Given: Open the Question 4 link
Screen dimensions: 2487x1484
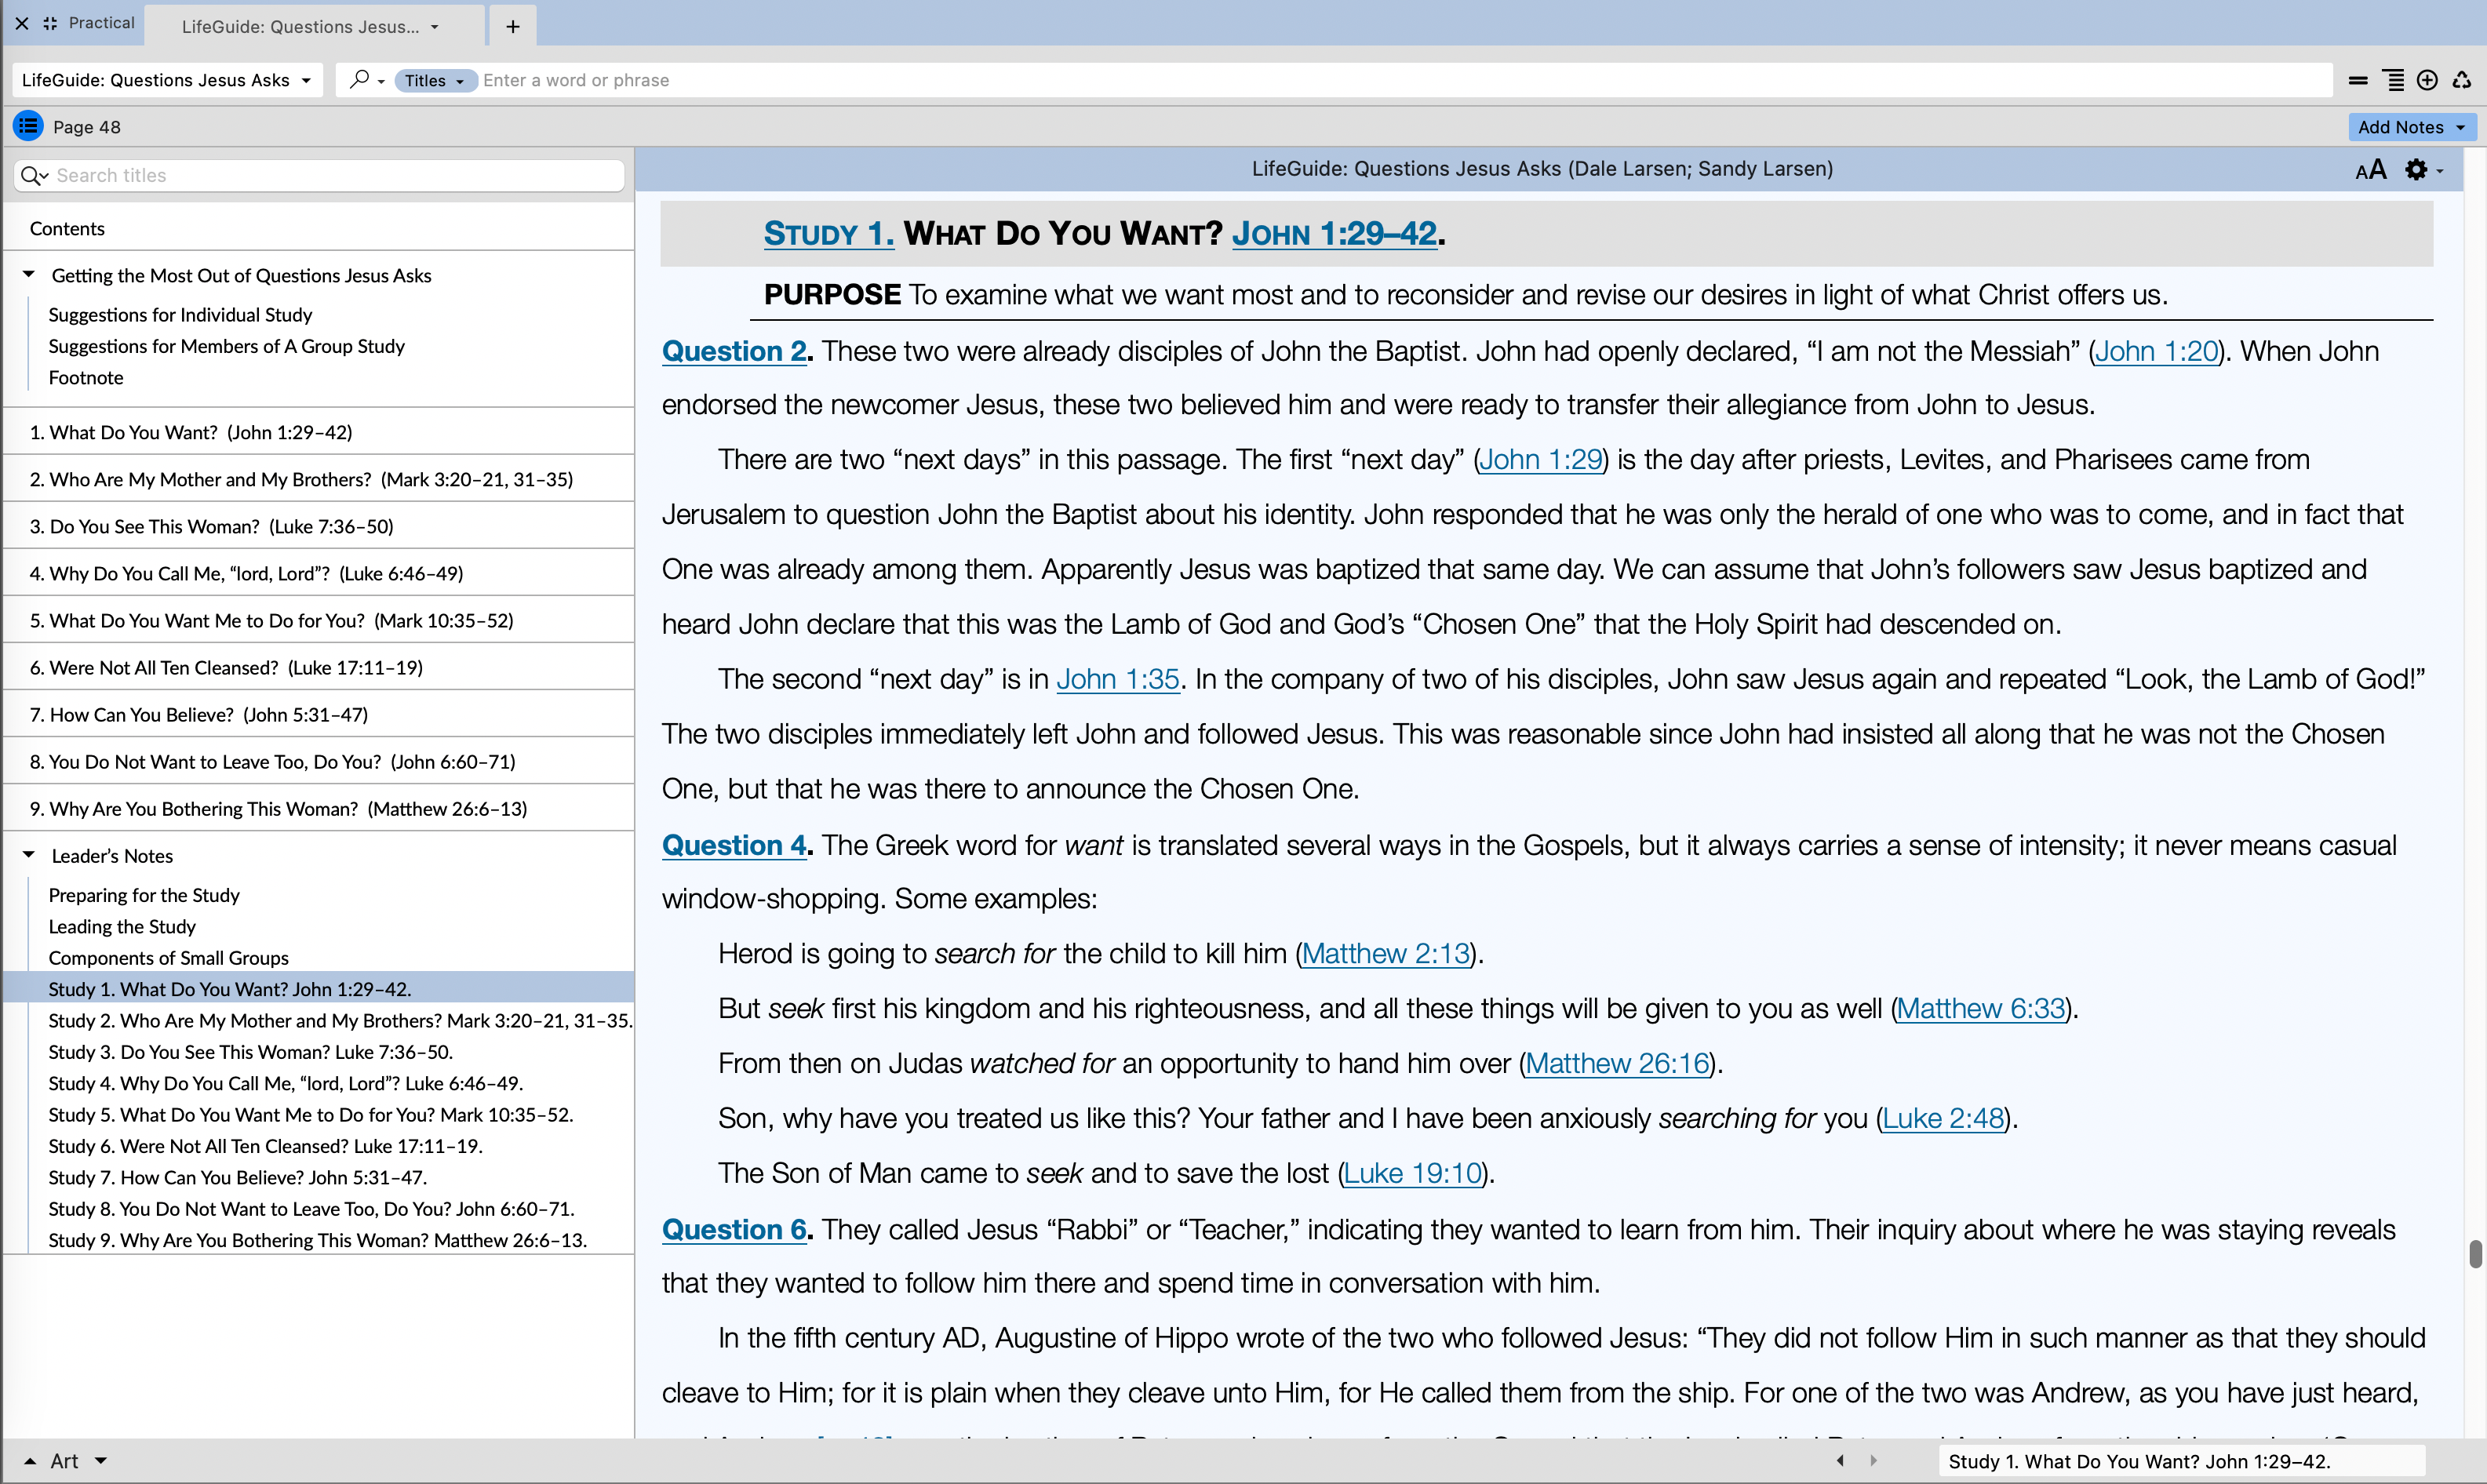Looking at the screenshot, I should (733, 845).
